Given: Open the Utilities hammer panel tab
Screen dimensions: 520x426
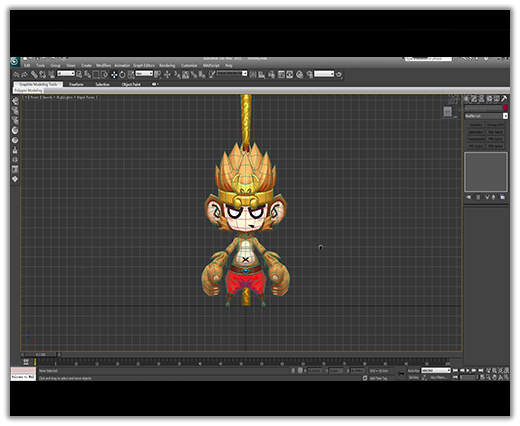Looking at the screenshot, I should (x=504, y=99).
